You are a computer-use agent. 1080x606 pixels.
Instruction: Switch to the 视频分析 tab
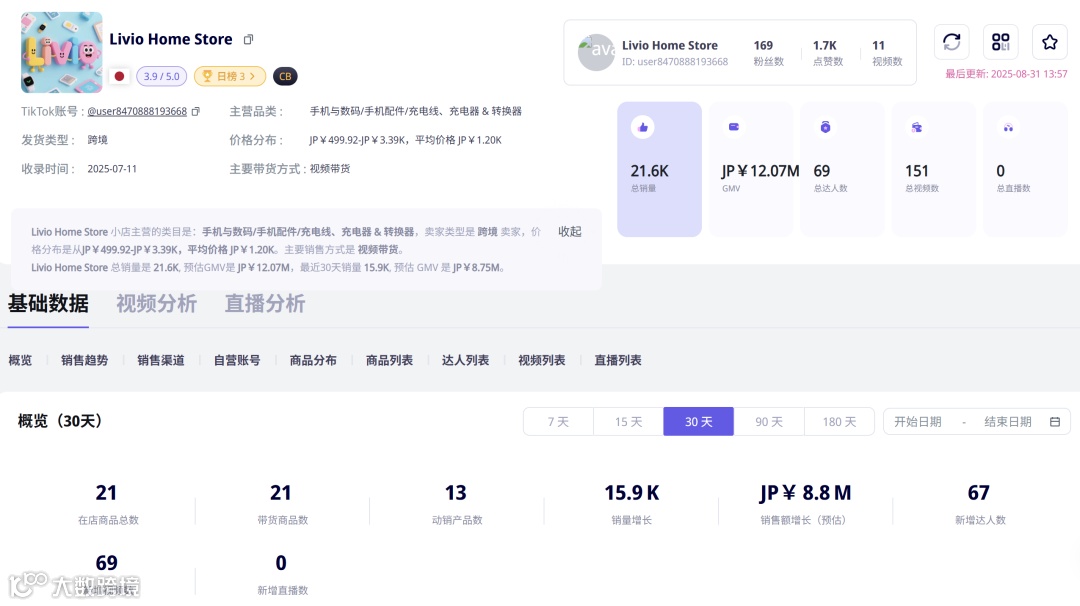click(156, 303)
